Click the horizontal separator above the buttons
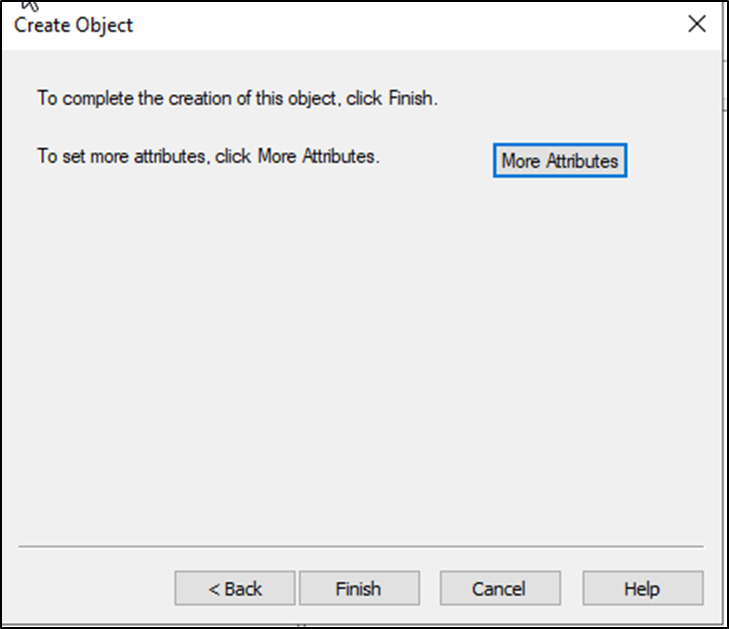Image resolution: width=729 pixels, height=629 pixels. point(360,548)
